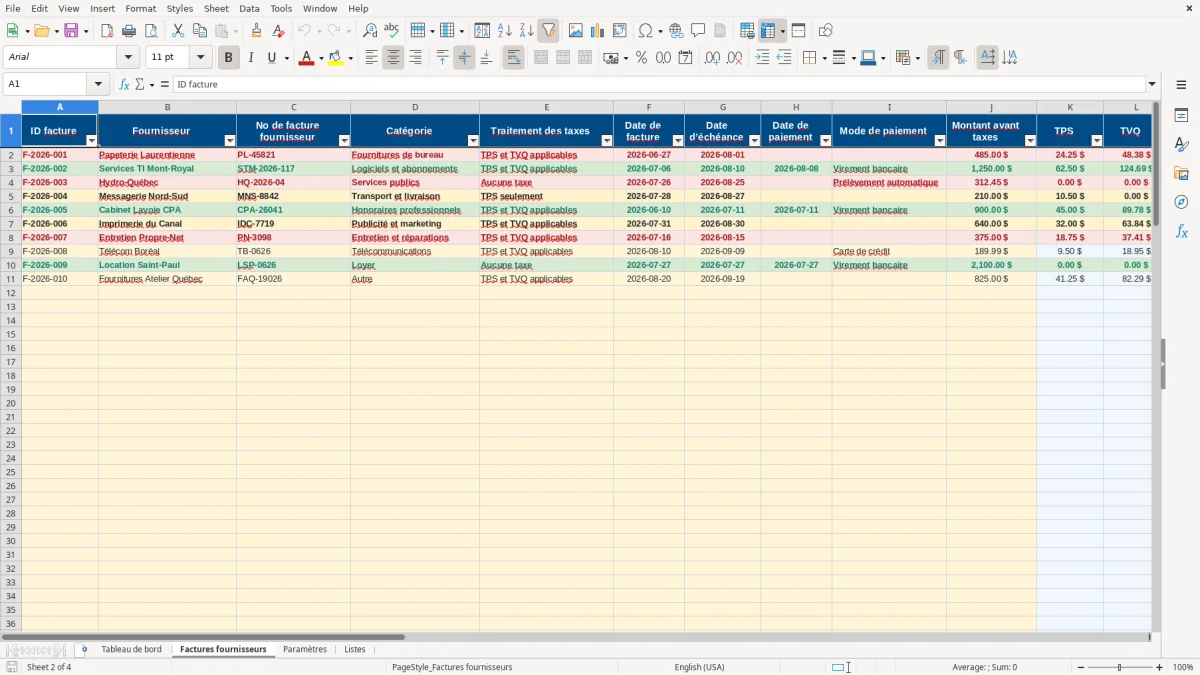Expand the formula bar

point(1152,84)
